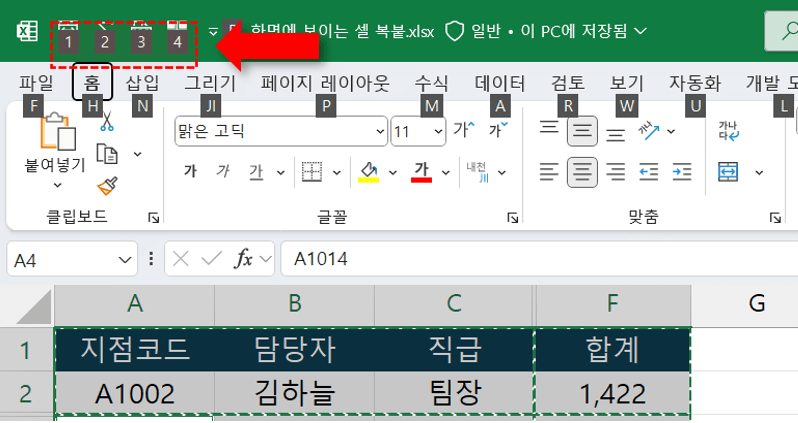Decrease font size with the smaller 가 icon
This screenshot has height=423, width=798.
(498, 130)
